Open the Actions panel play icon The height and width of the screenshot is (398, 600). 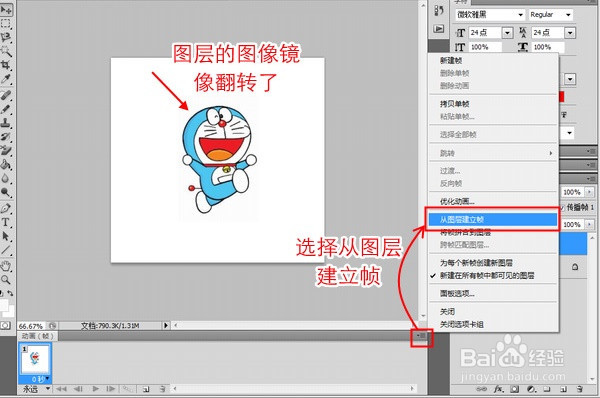coord(439,29)
